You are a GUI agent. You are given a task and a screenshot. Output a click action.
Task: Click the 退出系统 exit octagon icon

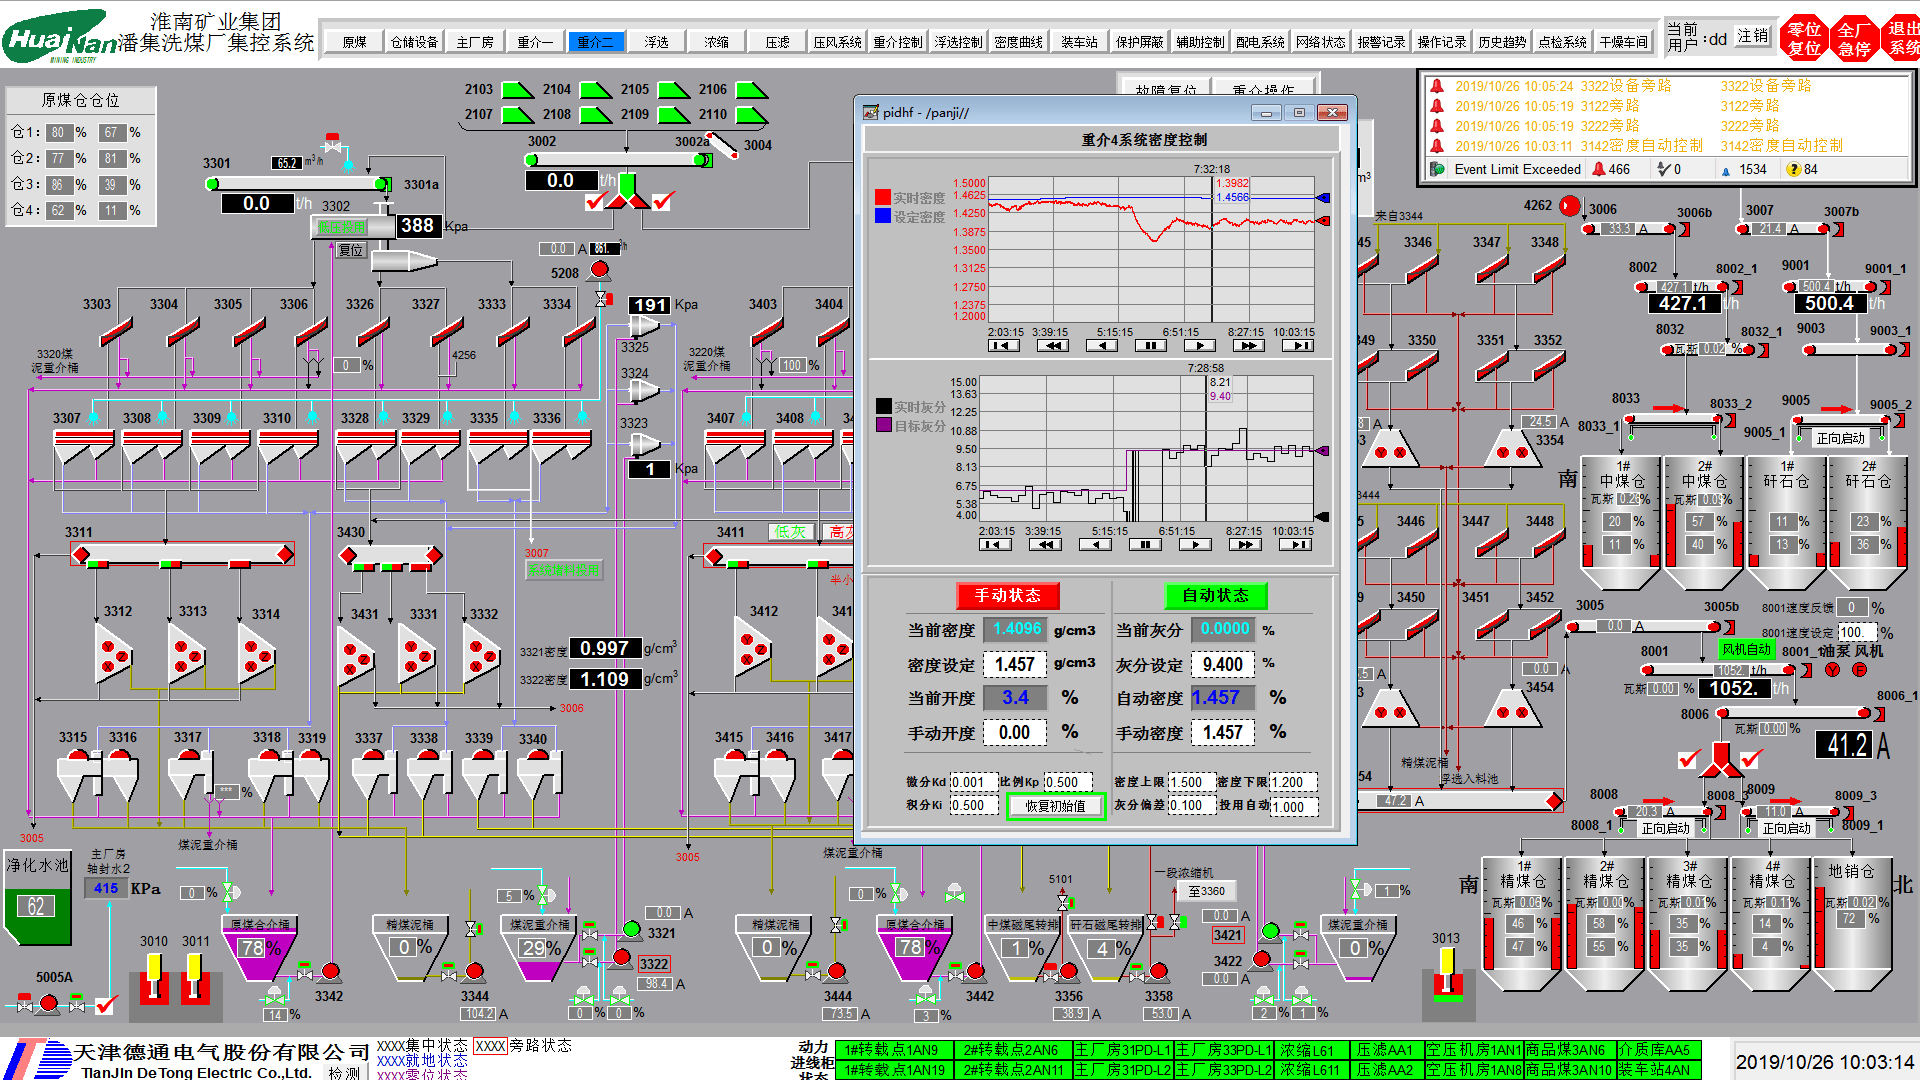pyautogui.click(x=1901, y=38)
